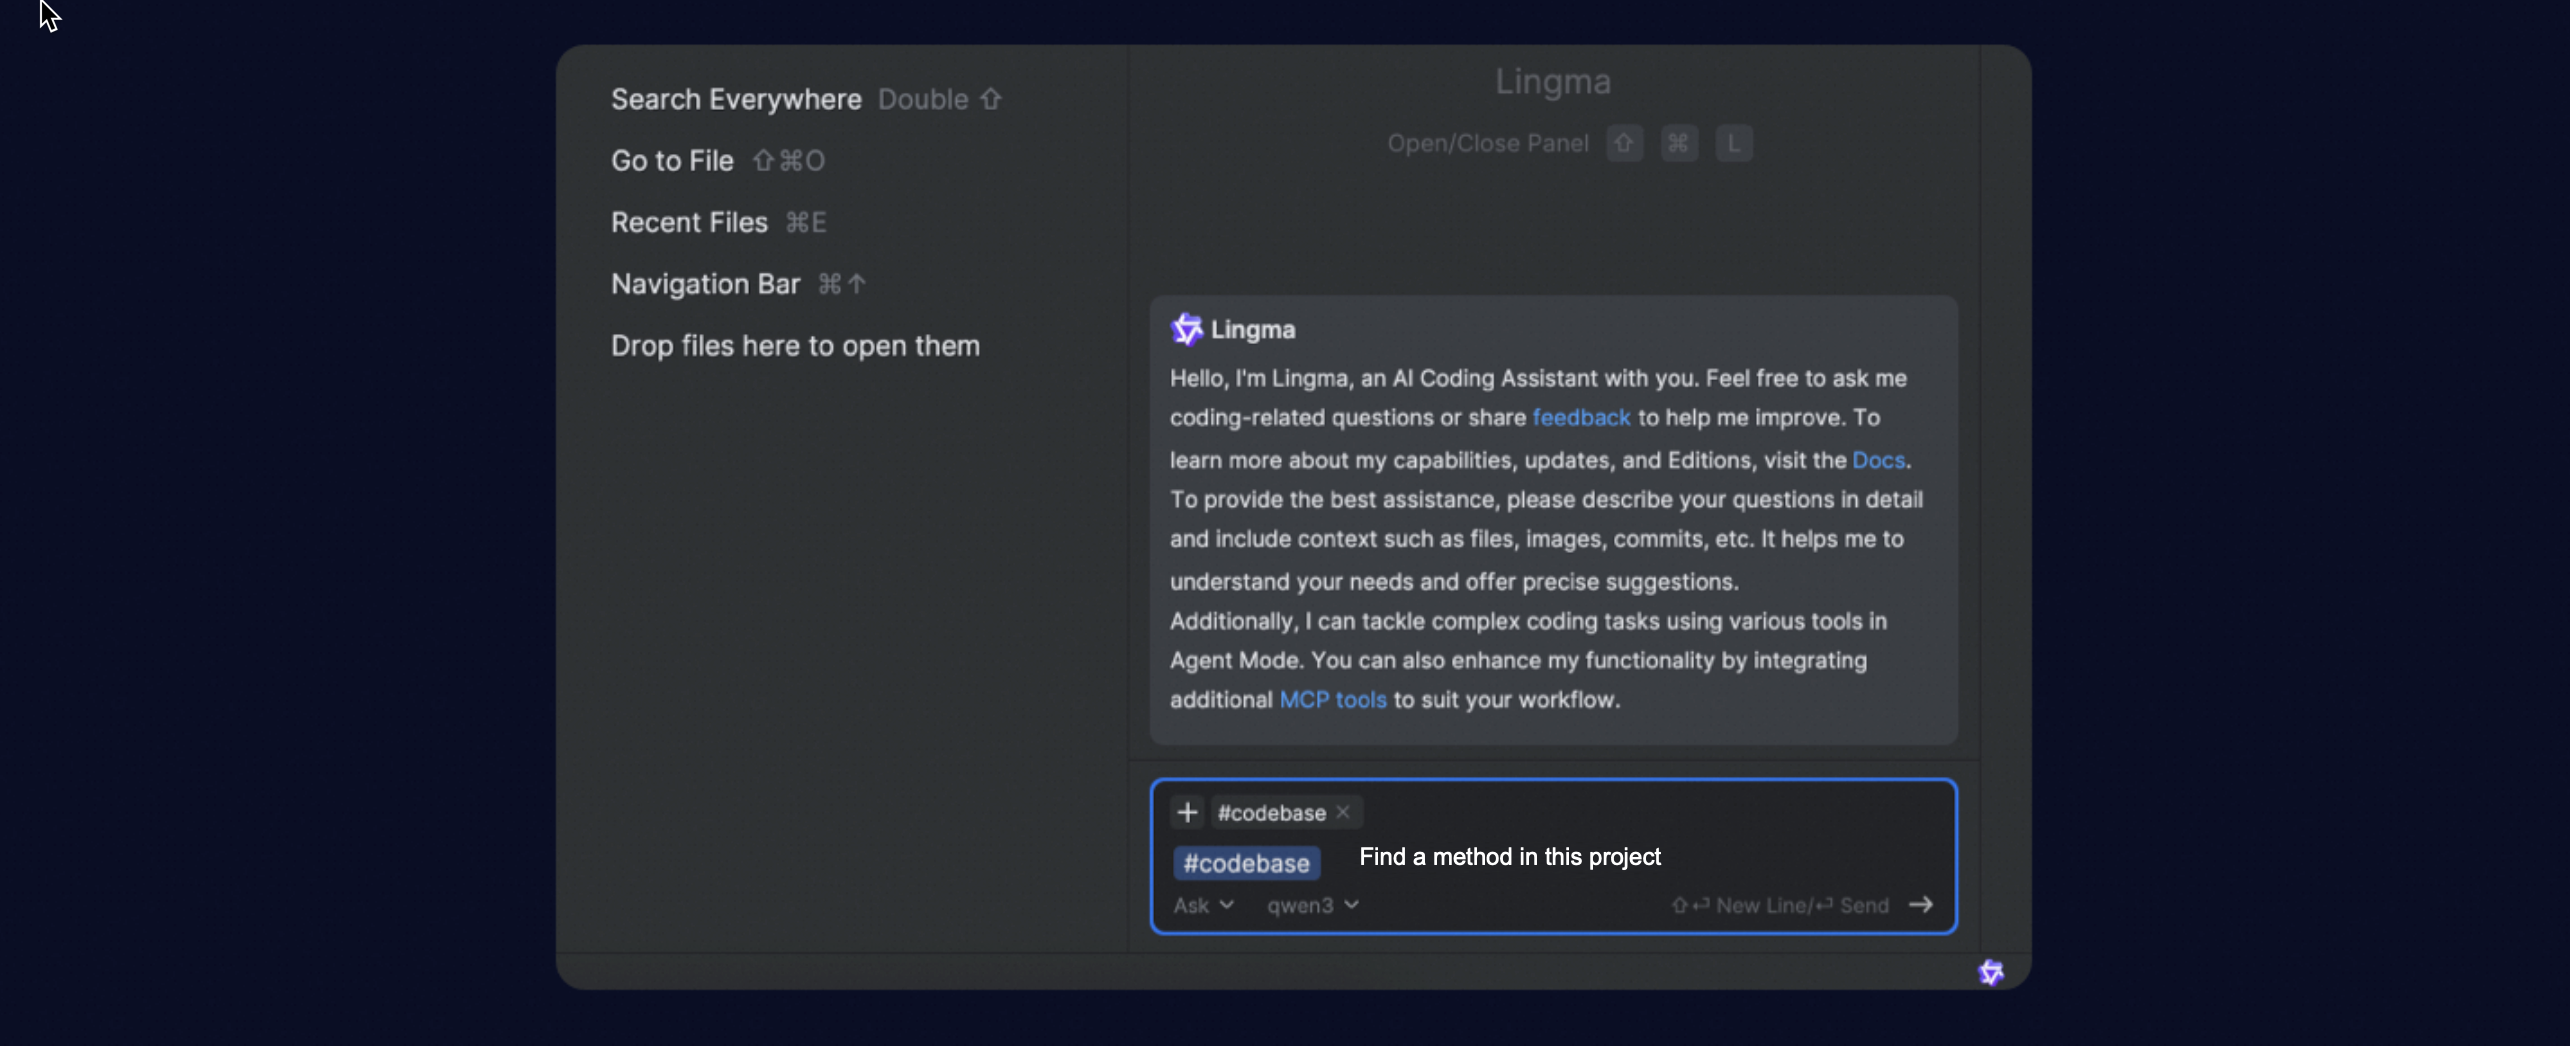Screen dimensions: 2570x1046
Task: Click the Lingma icon in the status bar
Action: tap(1990, 972)
